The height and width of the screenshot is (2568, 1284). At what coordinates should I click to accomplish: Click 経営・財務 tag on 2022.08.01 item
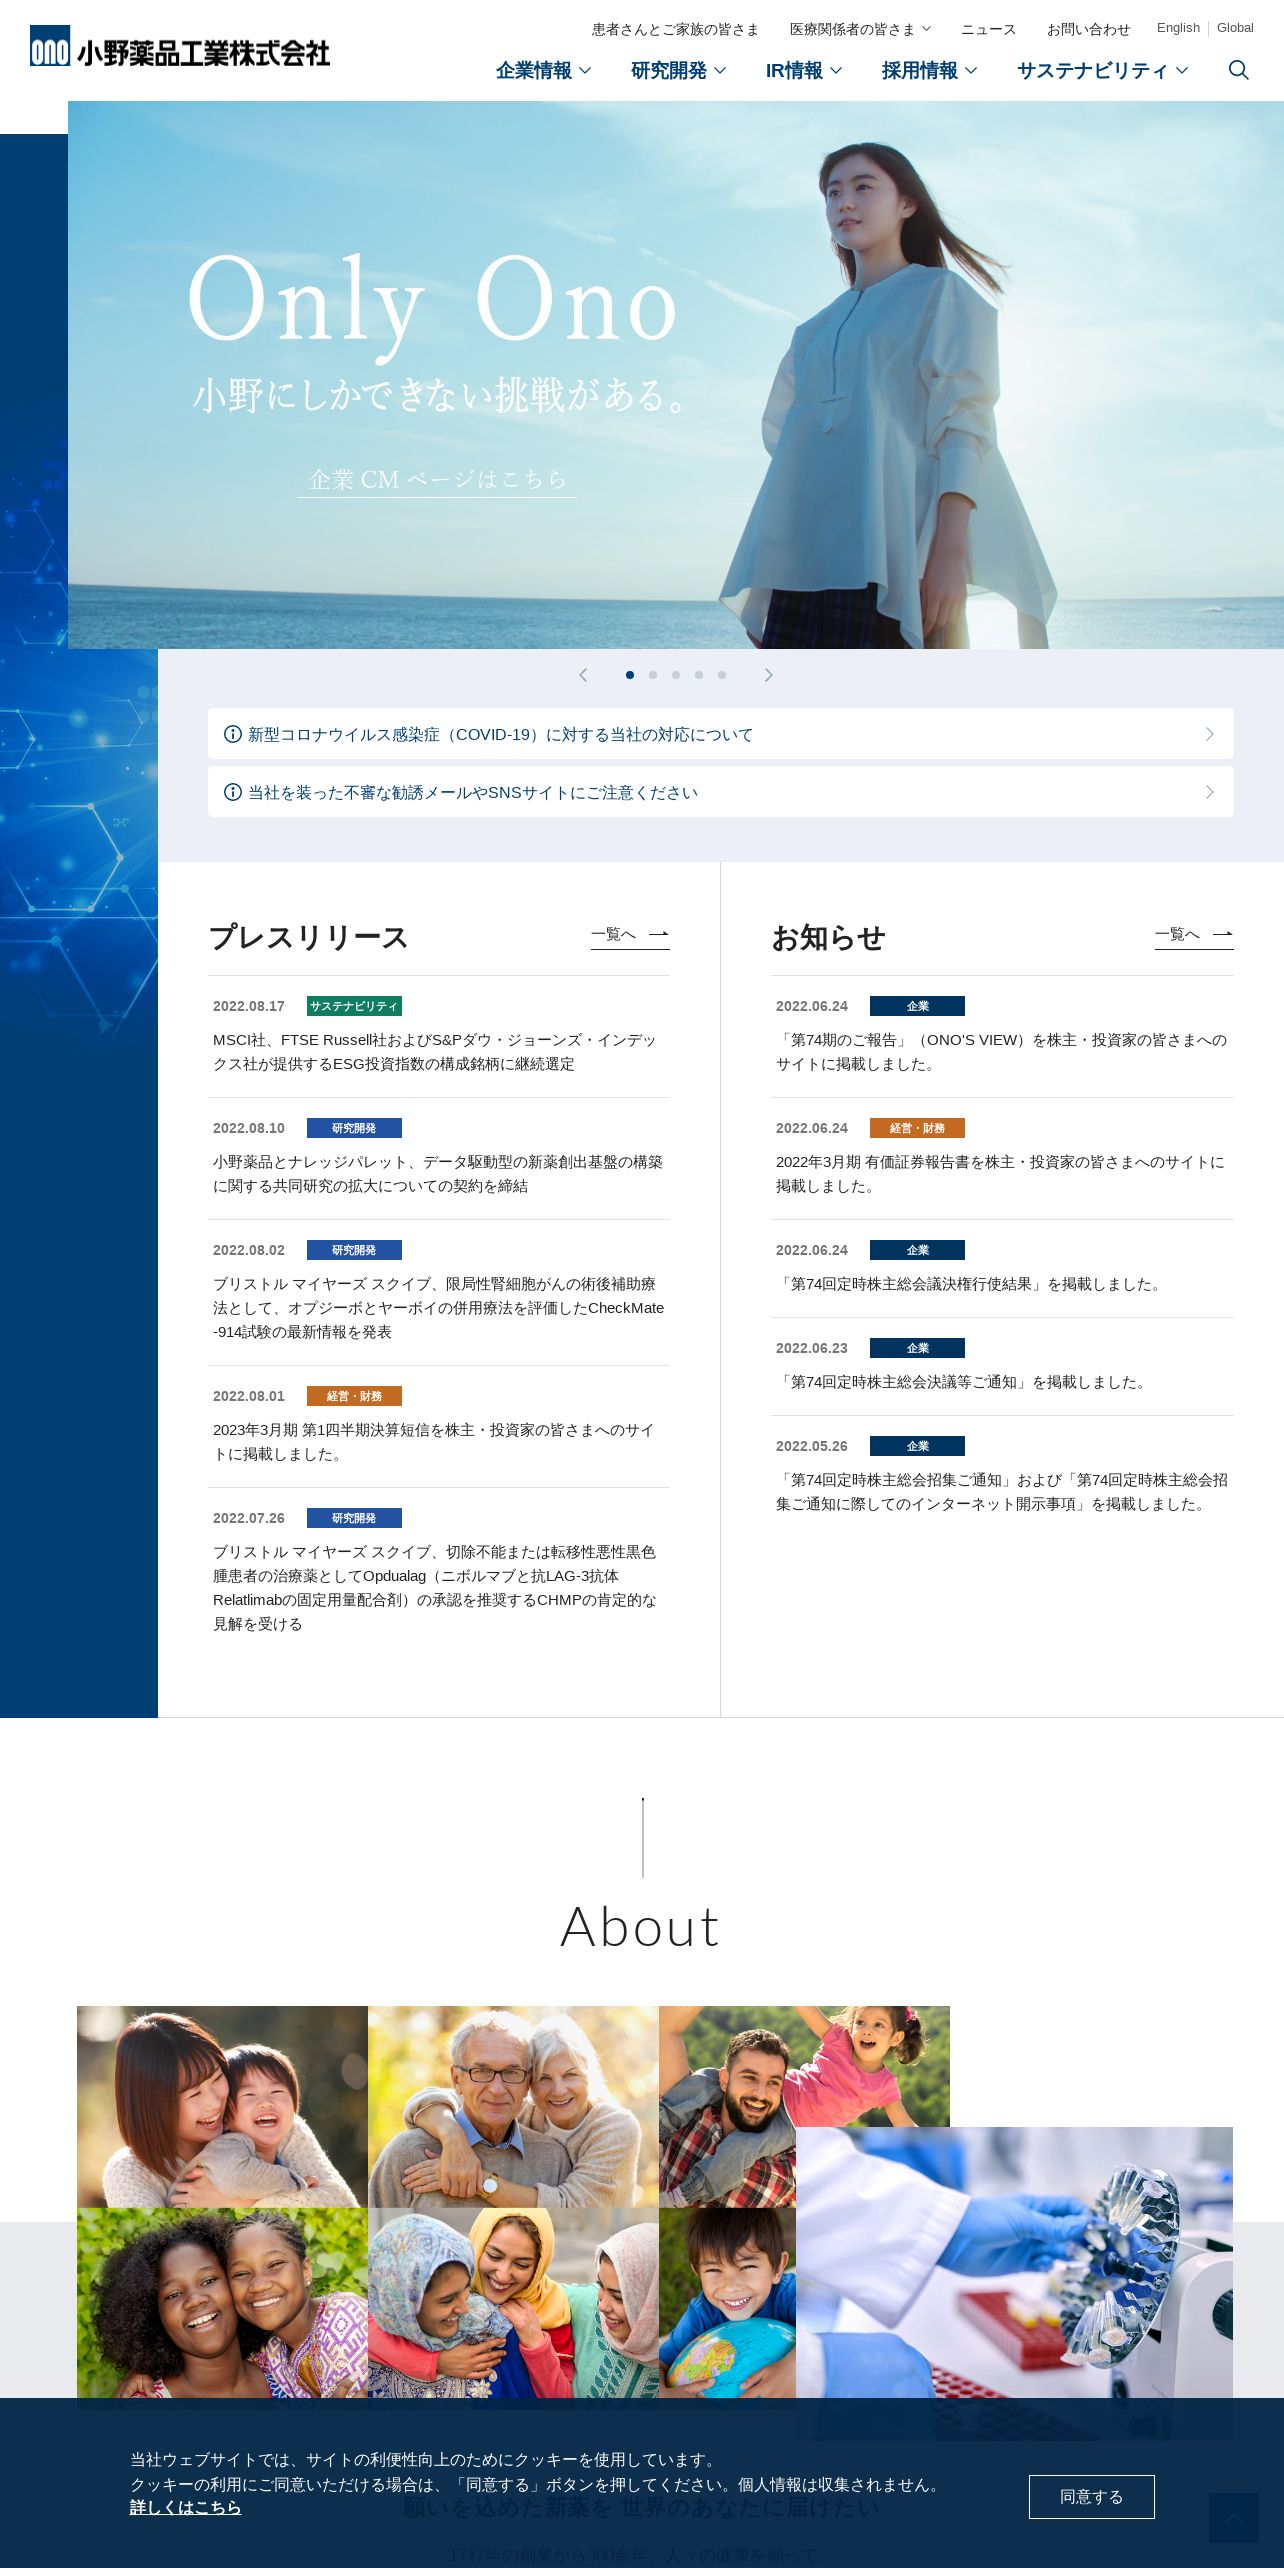(x=354, y=1396)
